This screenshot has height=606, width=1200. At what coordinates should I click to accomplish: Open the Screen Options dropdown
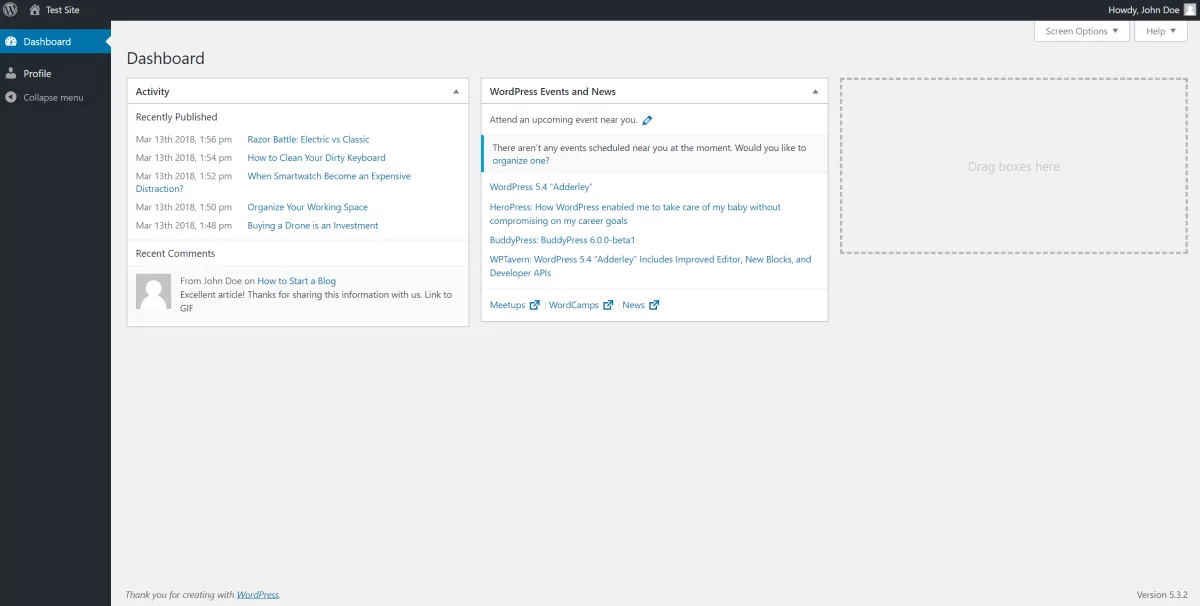point(1082,31)
